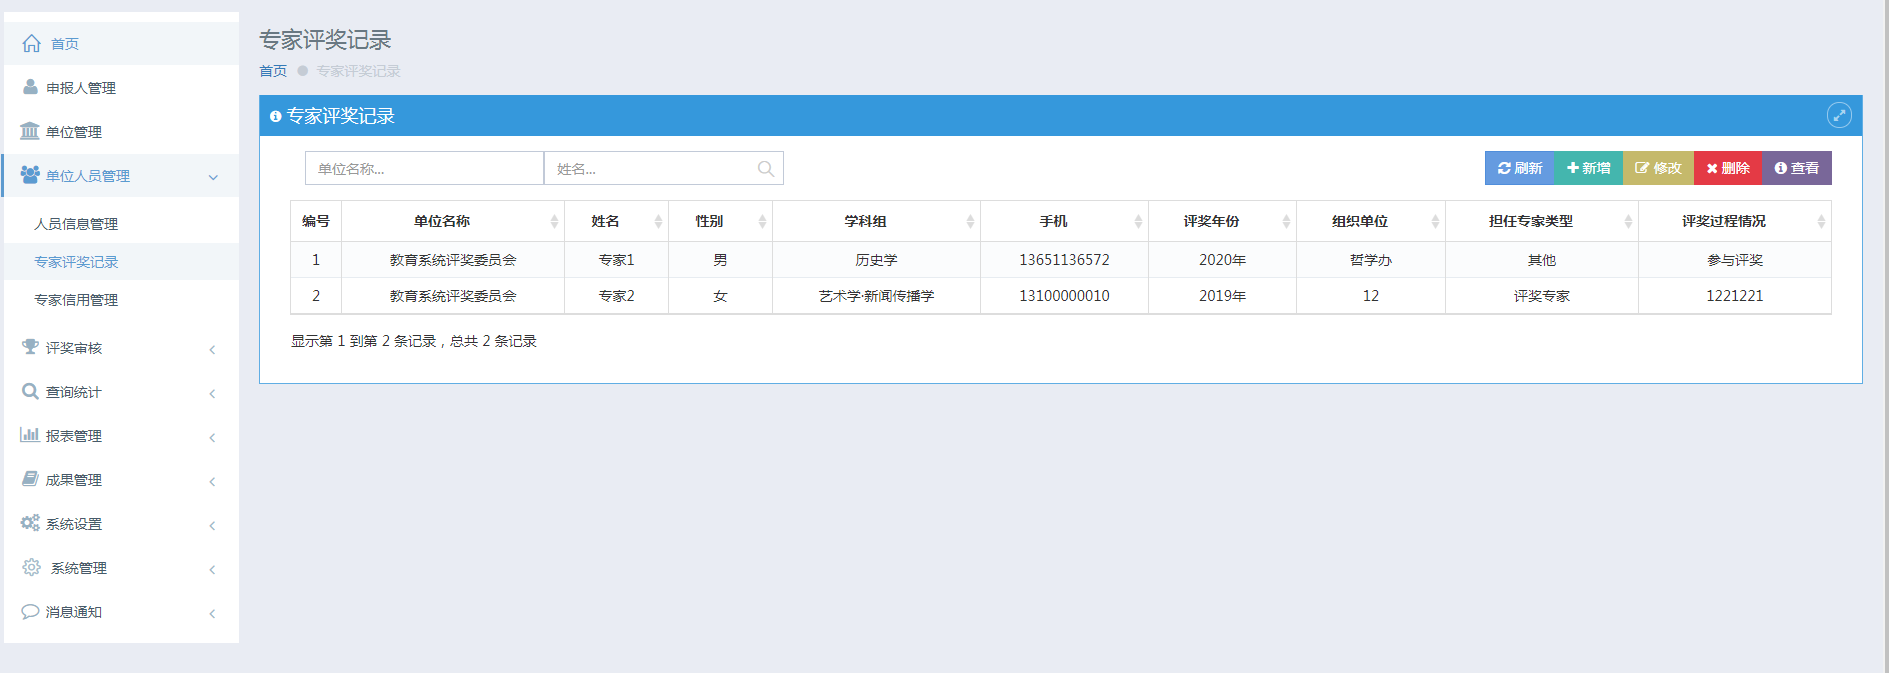Image resolution: width=1889 pixels, height=673 pixels.
Task: Click the 申报人管理 user icon
Action: tap(30, 87)
